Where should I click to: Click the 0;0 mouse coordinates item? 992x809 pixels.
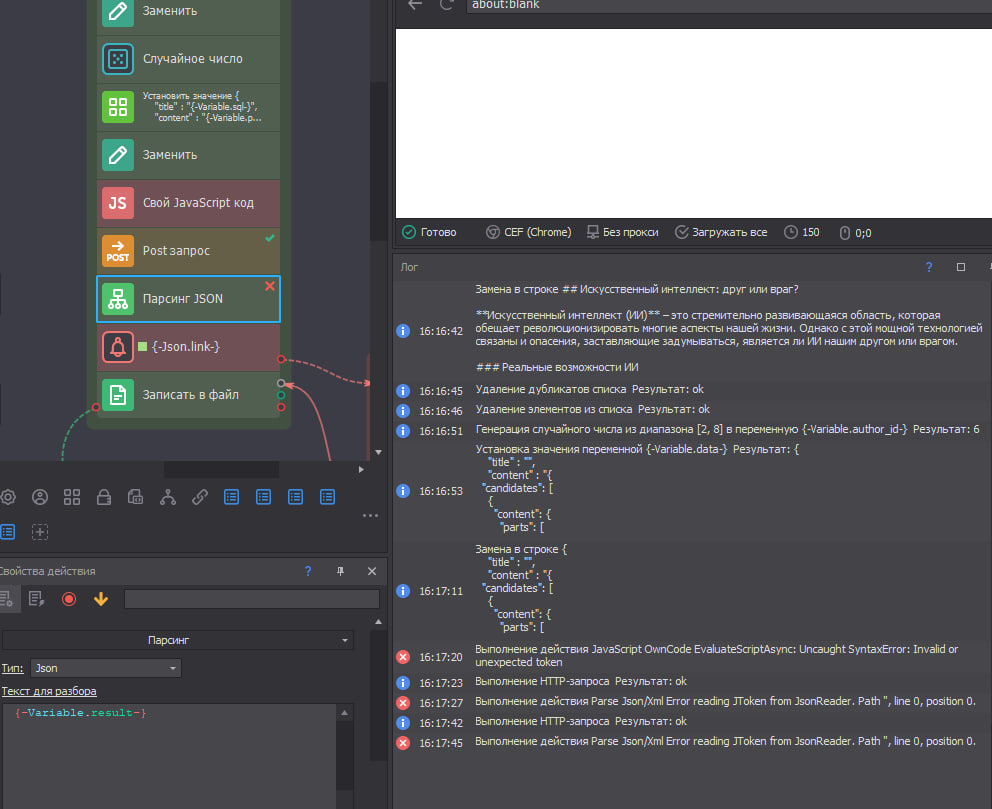click(x=855, y=233)
